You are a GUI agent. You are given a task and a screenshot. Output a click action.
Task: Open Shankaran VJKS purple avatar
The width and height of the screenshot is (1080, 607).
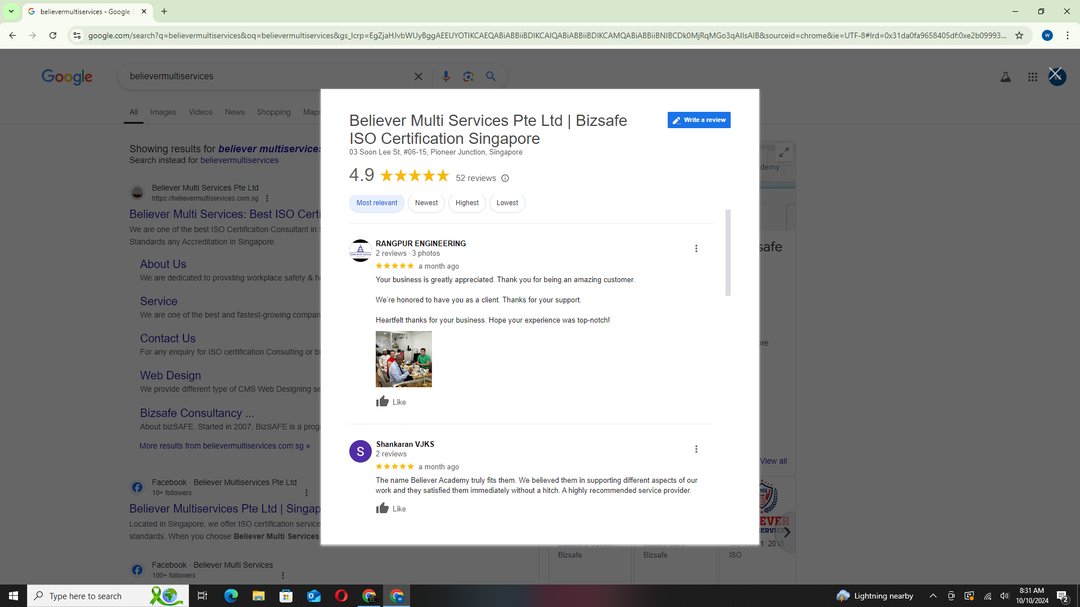pos(360,451)
